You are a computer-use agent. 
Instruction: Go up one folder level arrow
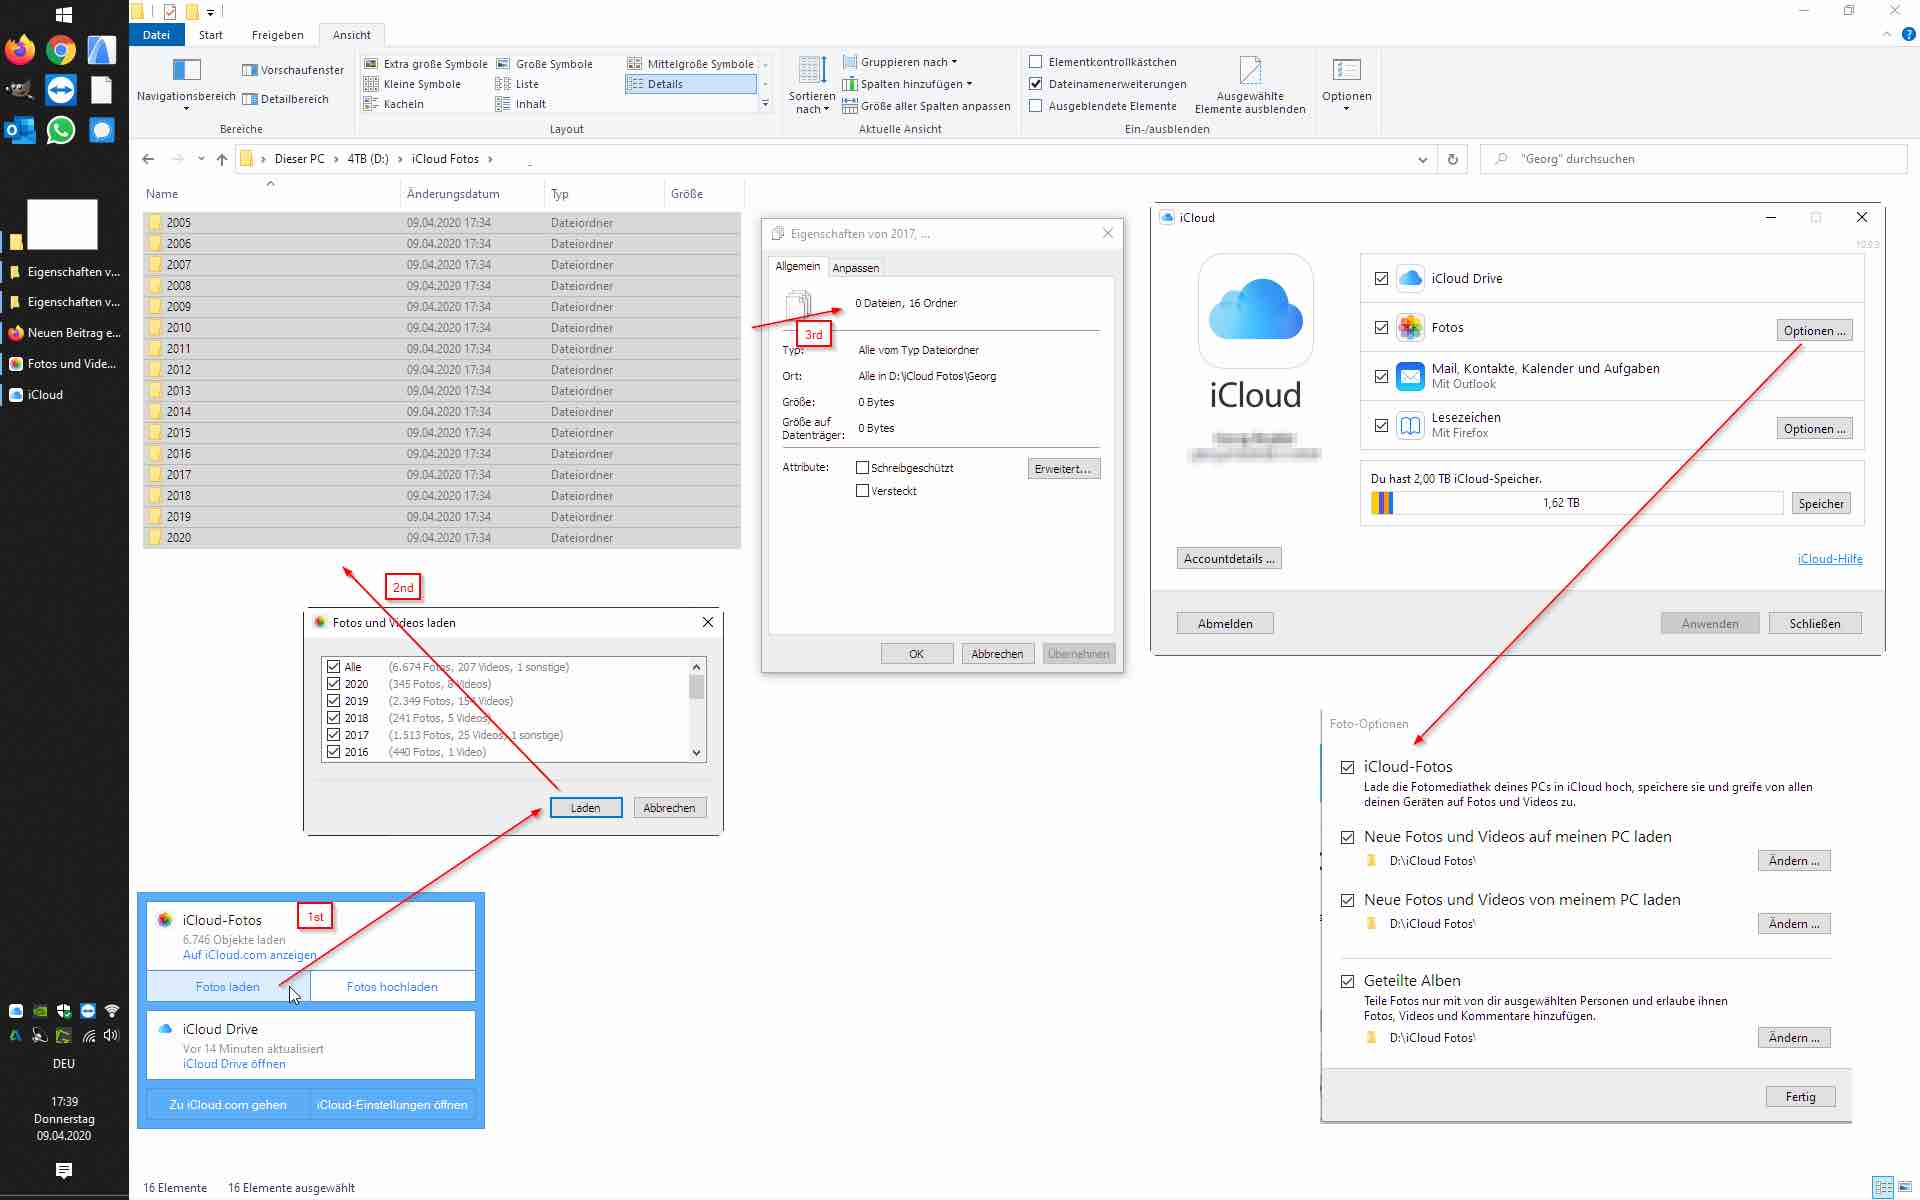222,159
